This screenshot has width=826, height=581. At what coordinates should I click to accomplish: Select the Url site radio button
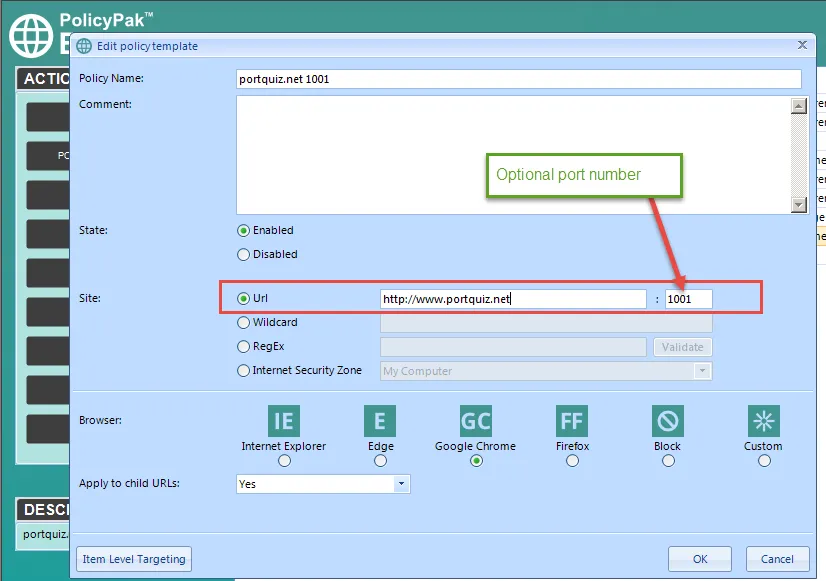click(243, 299)
